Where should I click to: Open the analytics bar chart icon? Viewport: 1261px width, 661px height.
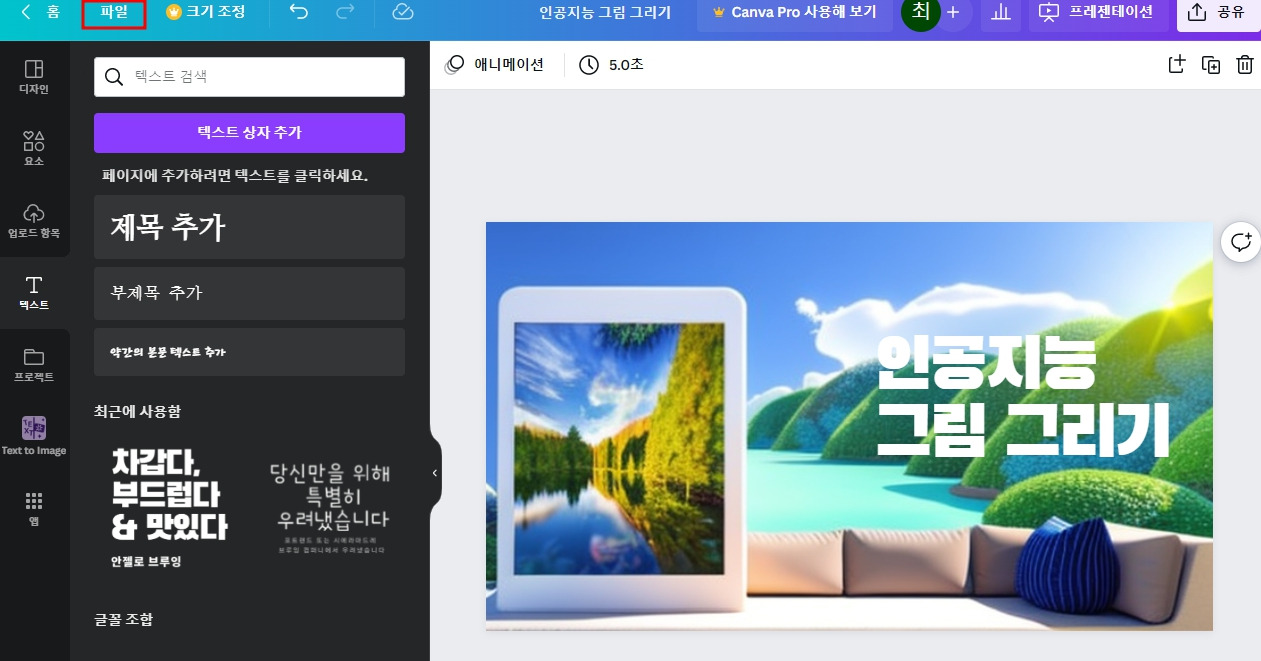click(x=1001, y=12)
